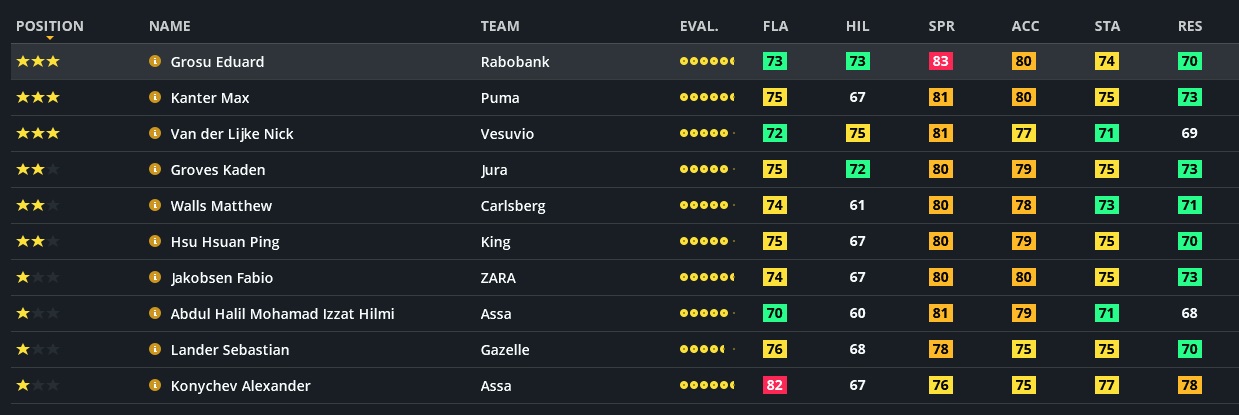This screenshot has height=415, width=1239.
Task: Open info icon for Walls Matthew
Action: tap(155, 206)
